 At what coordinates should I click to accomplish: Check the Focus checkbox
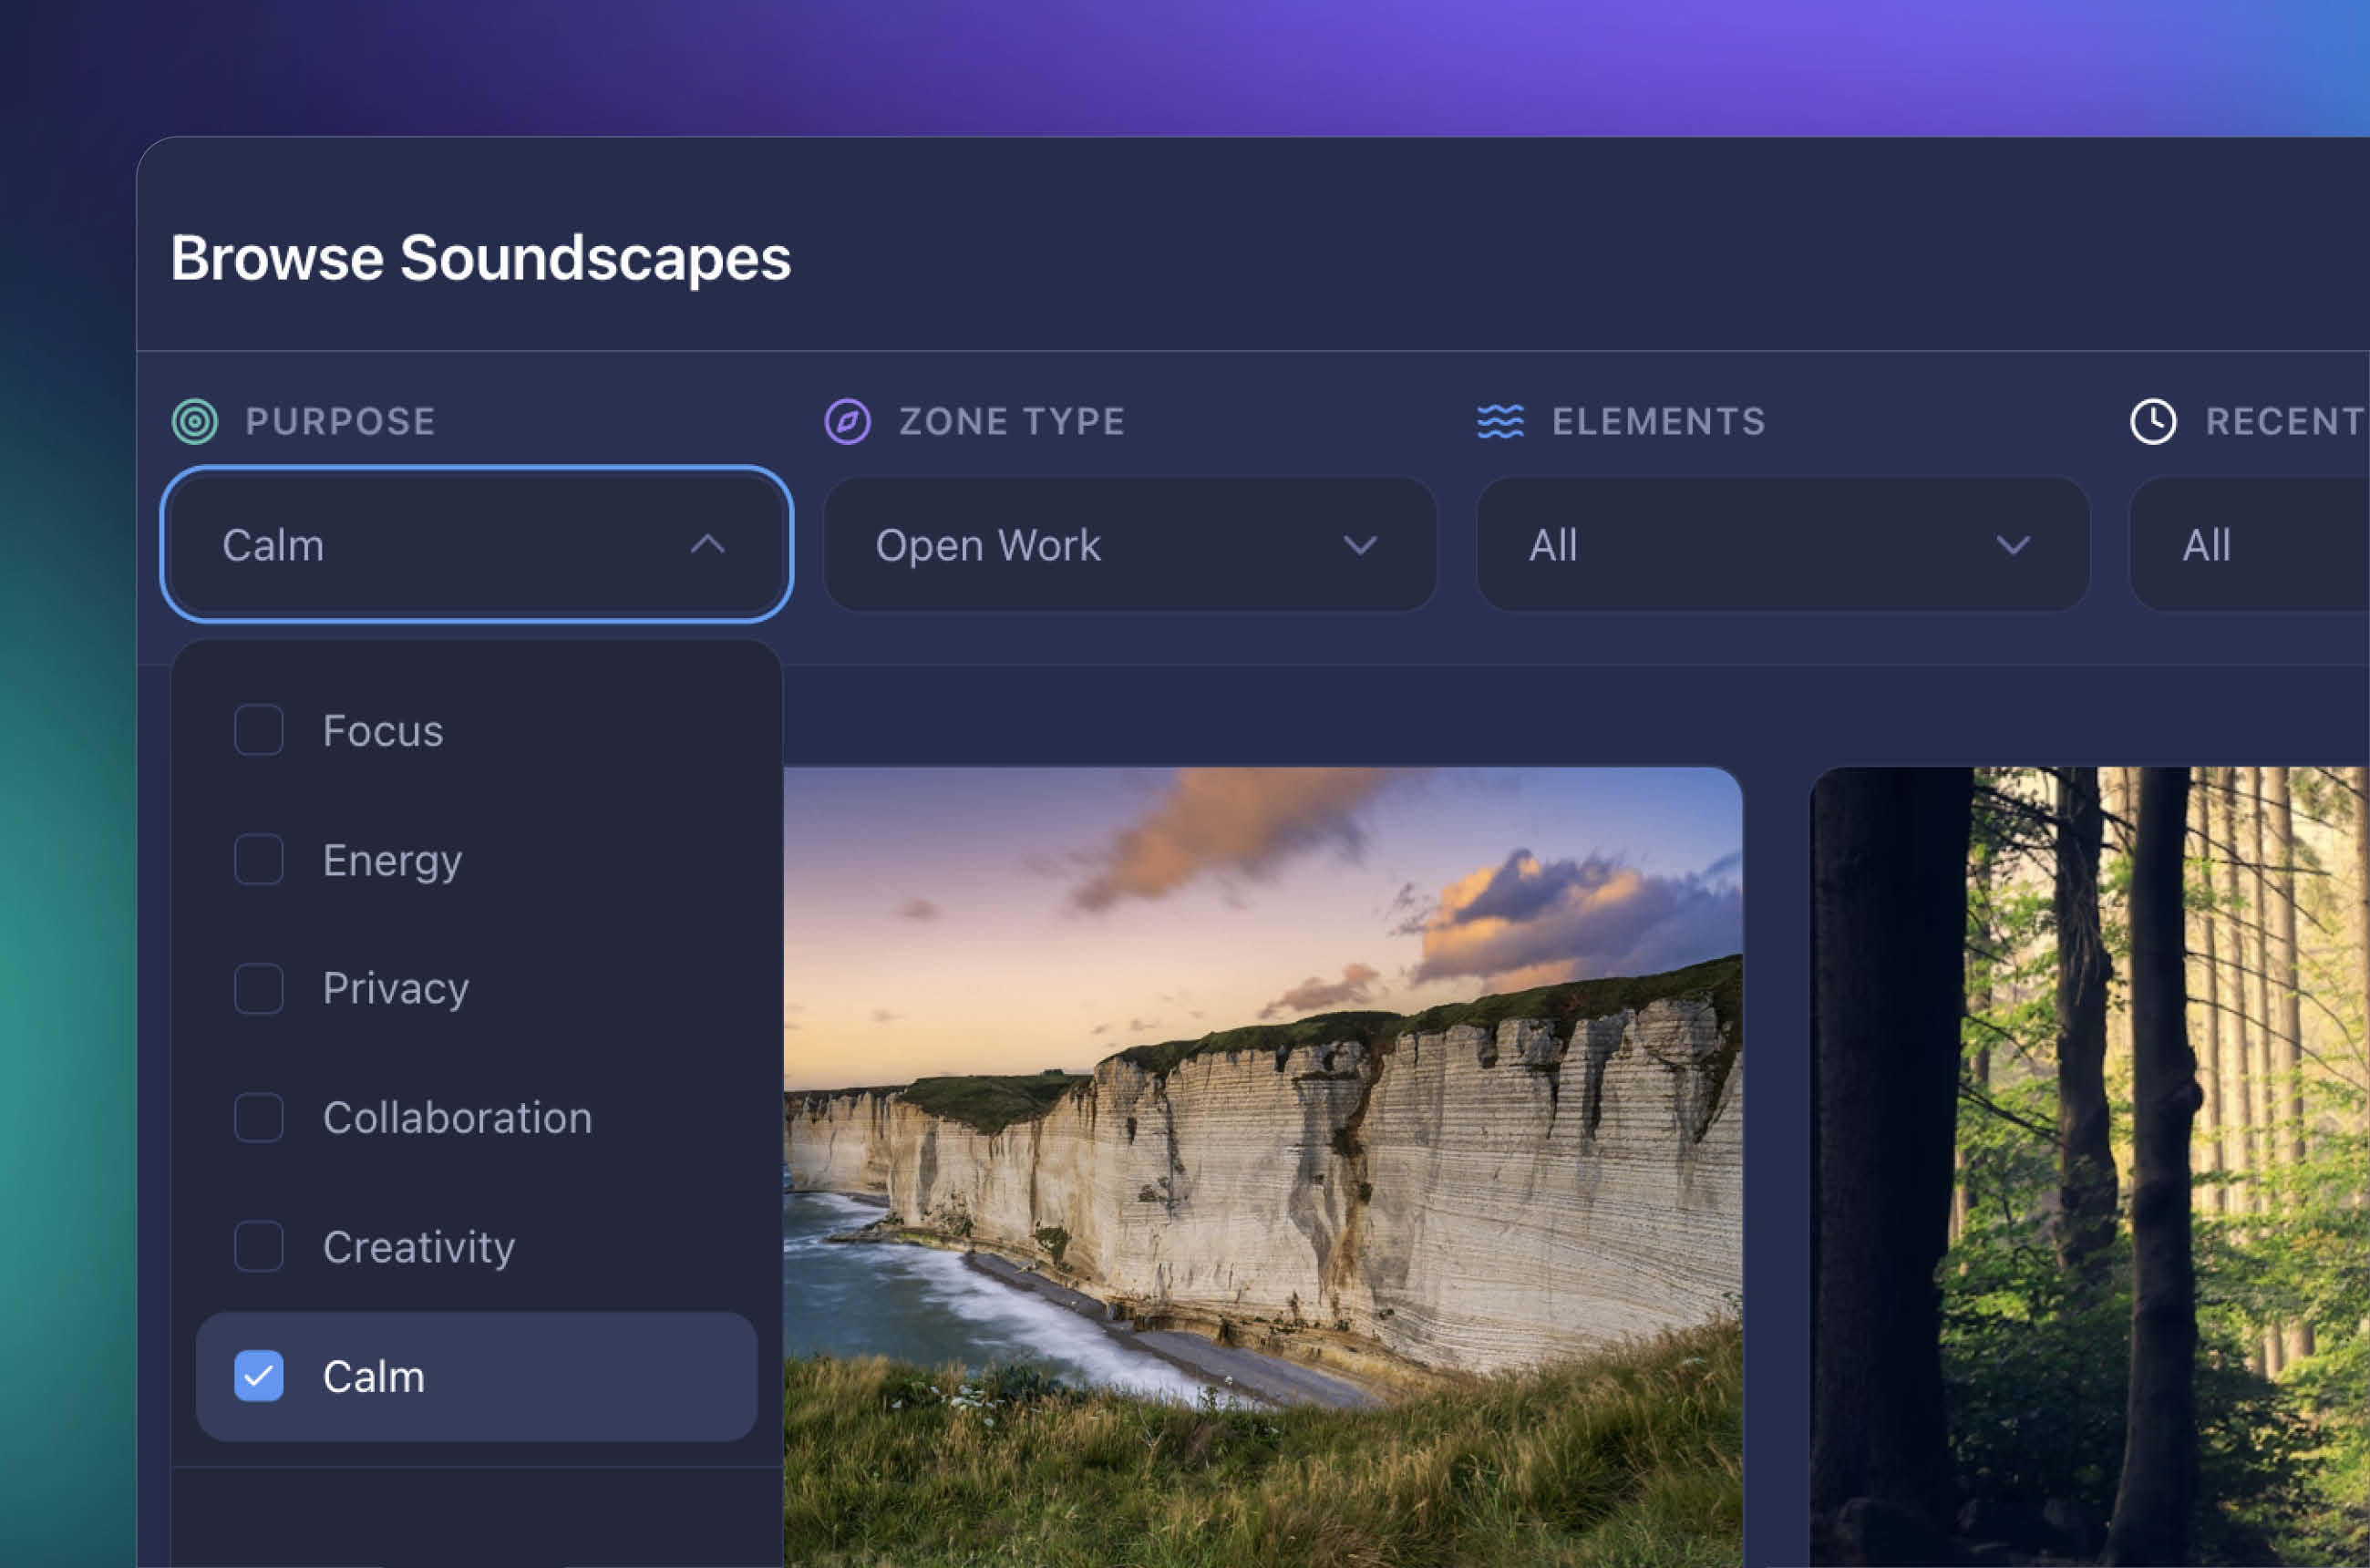258,730
